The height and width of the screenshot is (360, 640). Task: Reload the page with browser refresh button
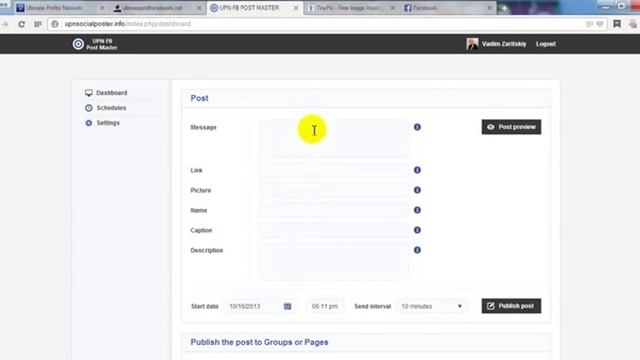click(21, 24)
